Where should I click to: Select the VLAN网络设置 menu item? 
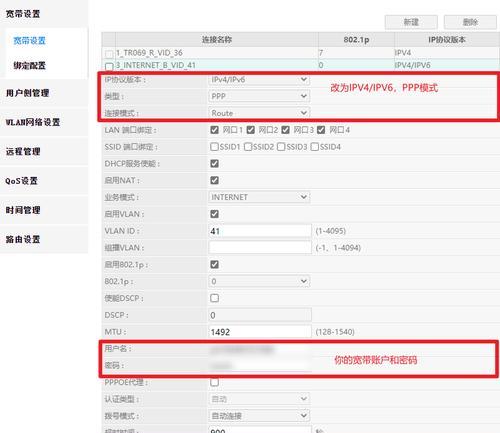pos(33,122)
